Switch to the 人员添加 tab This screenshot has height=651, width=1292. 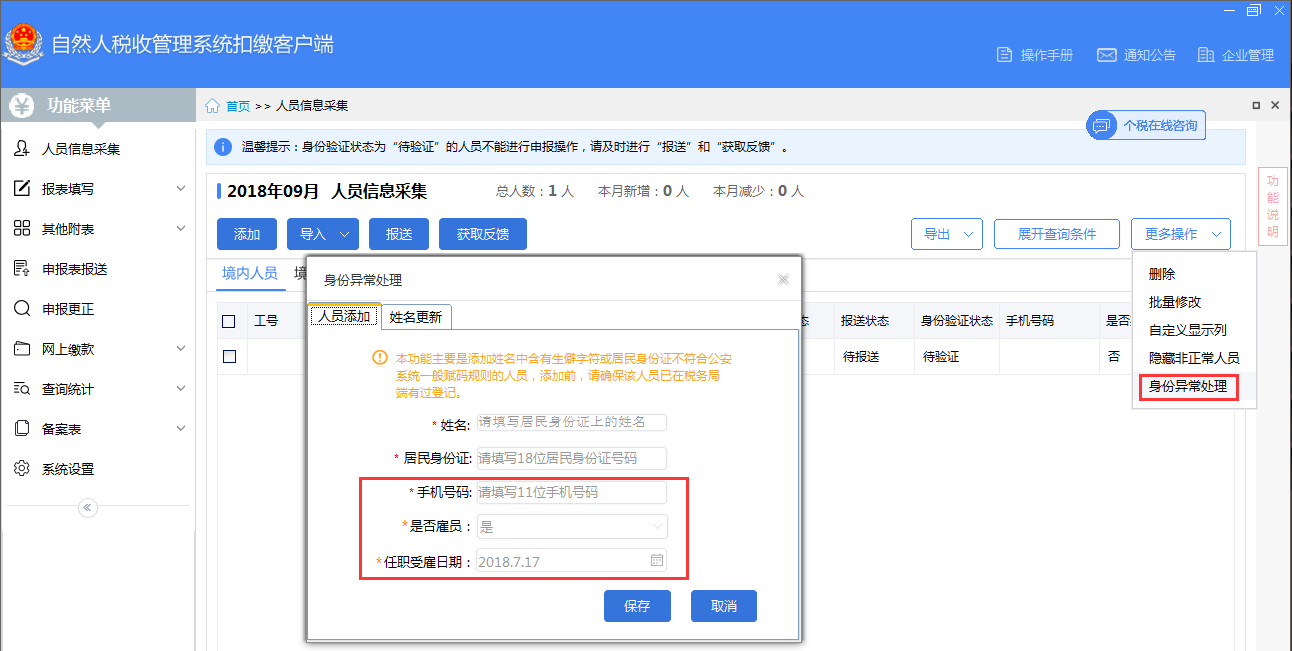coord(343,316)
